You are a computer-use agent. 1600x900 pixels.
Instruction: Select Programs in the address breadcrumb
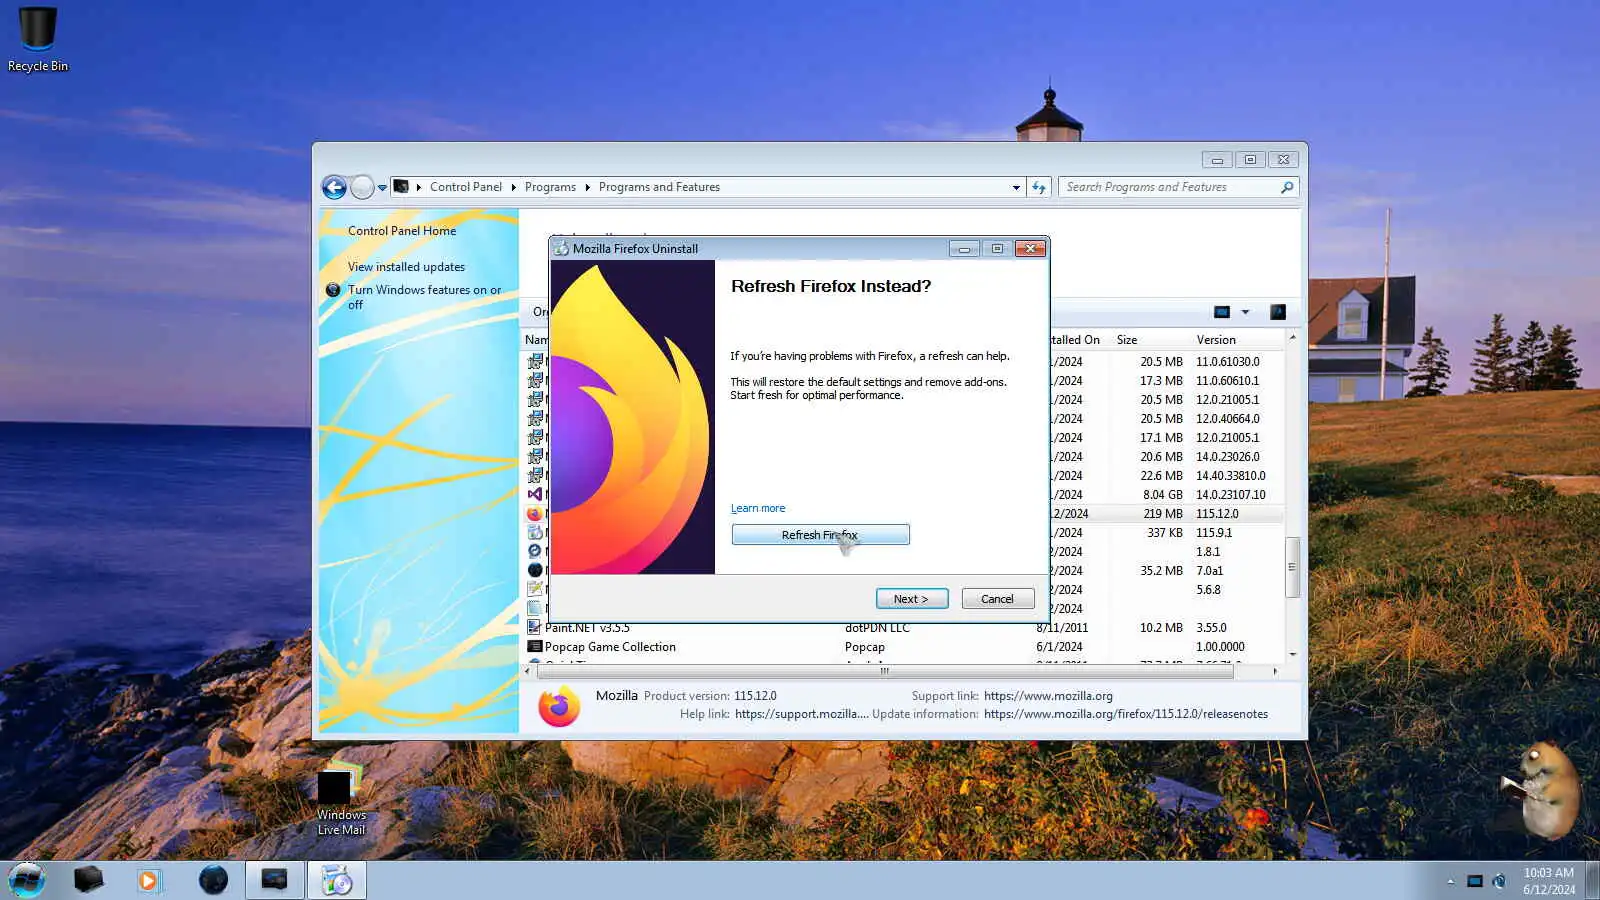(x=550, y=187)
